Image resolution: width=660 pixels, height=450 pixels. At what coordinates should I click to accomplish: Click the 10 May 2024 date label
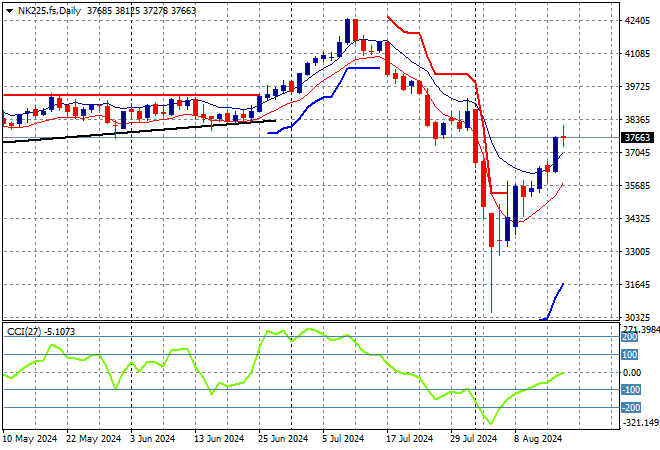32,438
